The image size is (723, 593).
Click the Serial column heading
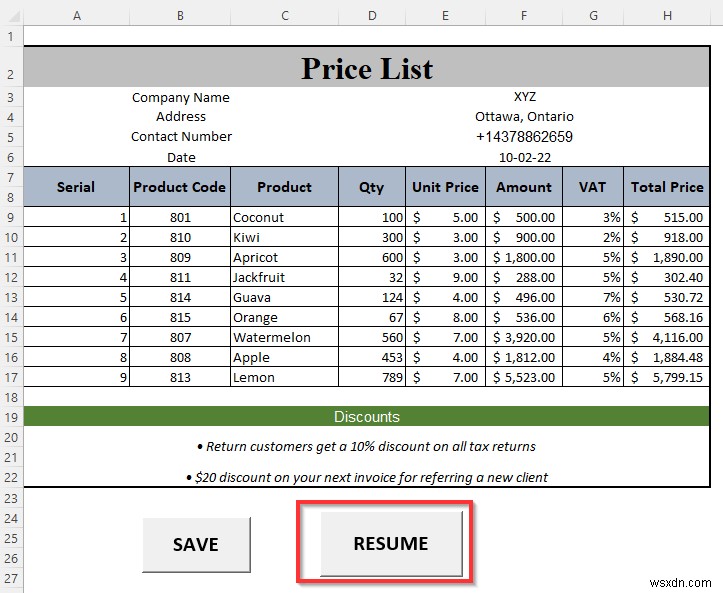pyautogui.click(x=76, y=187)
